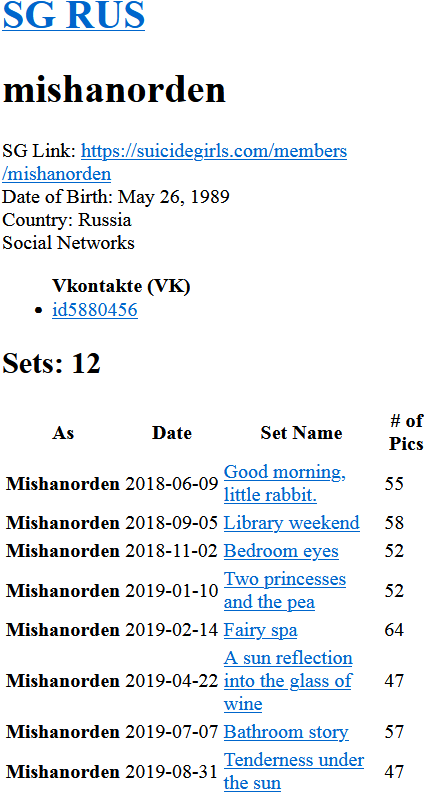Open the Bathroom story set
The image size is (424, 794).
(286, 732)
